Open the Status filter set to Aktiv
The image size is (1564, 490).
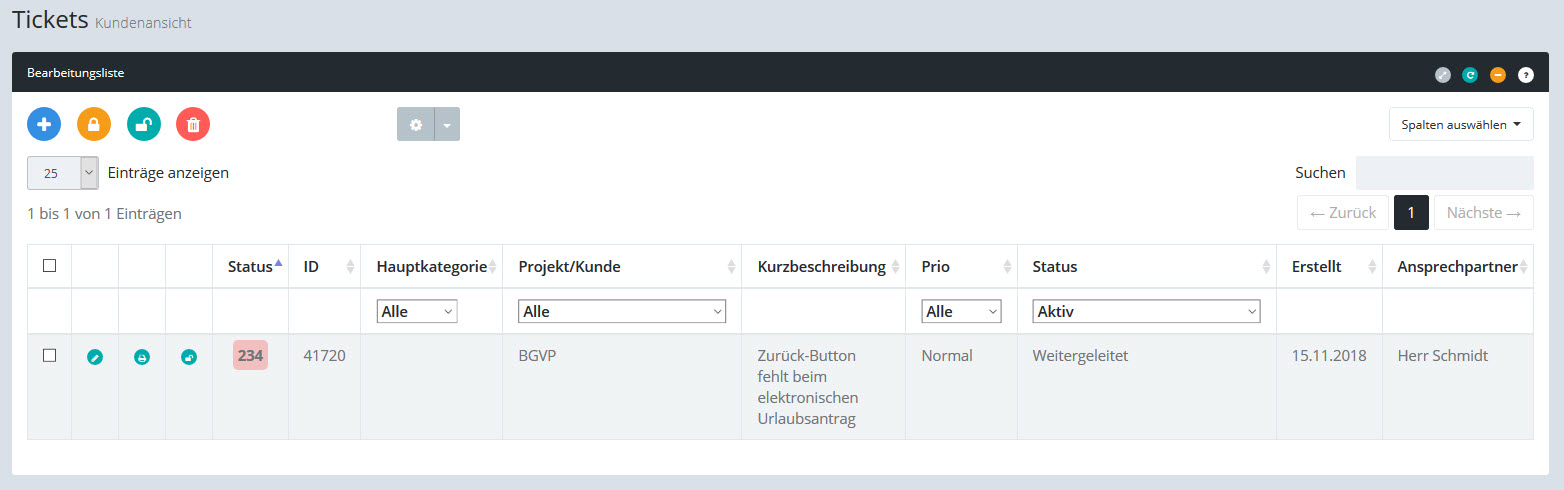tap(1146, 312)
